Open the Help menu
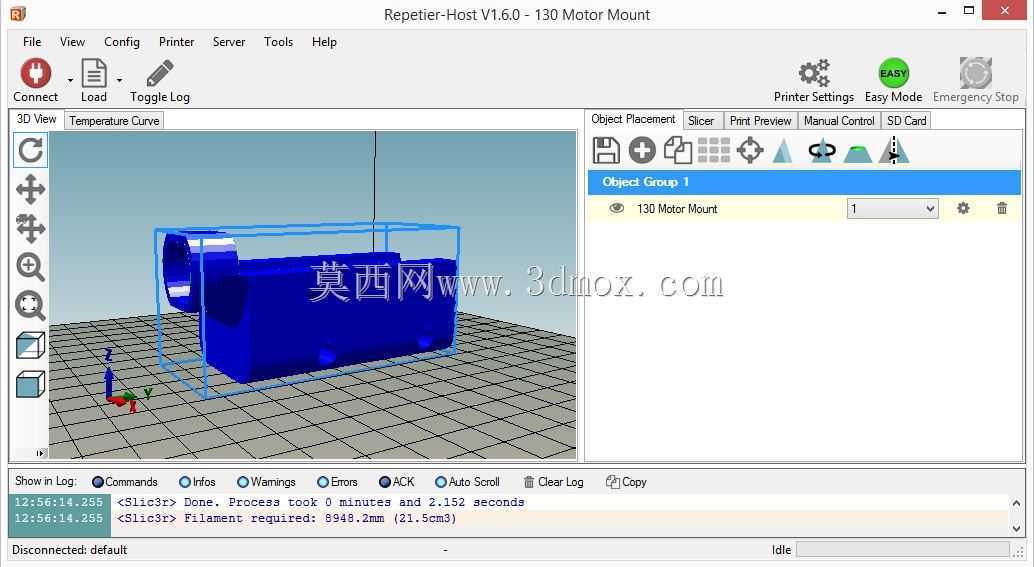 coord(324,42)
